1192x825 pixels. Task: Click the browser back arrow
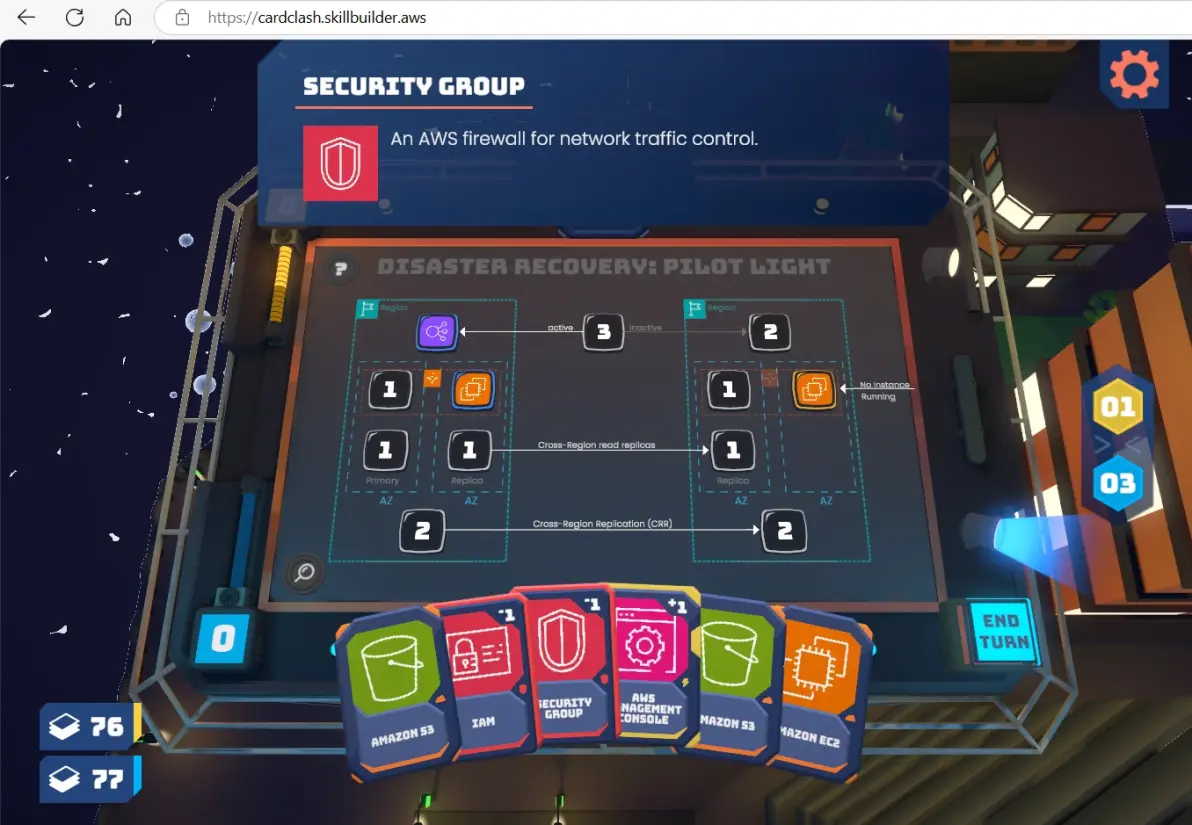click(27, 17)
